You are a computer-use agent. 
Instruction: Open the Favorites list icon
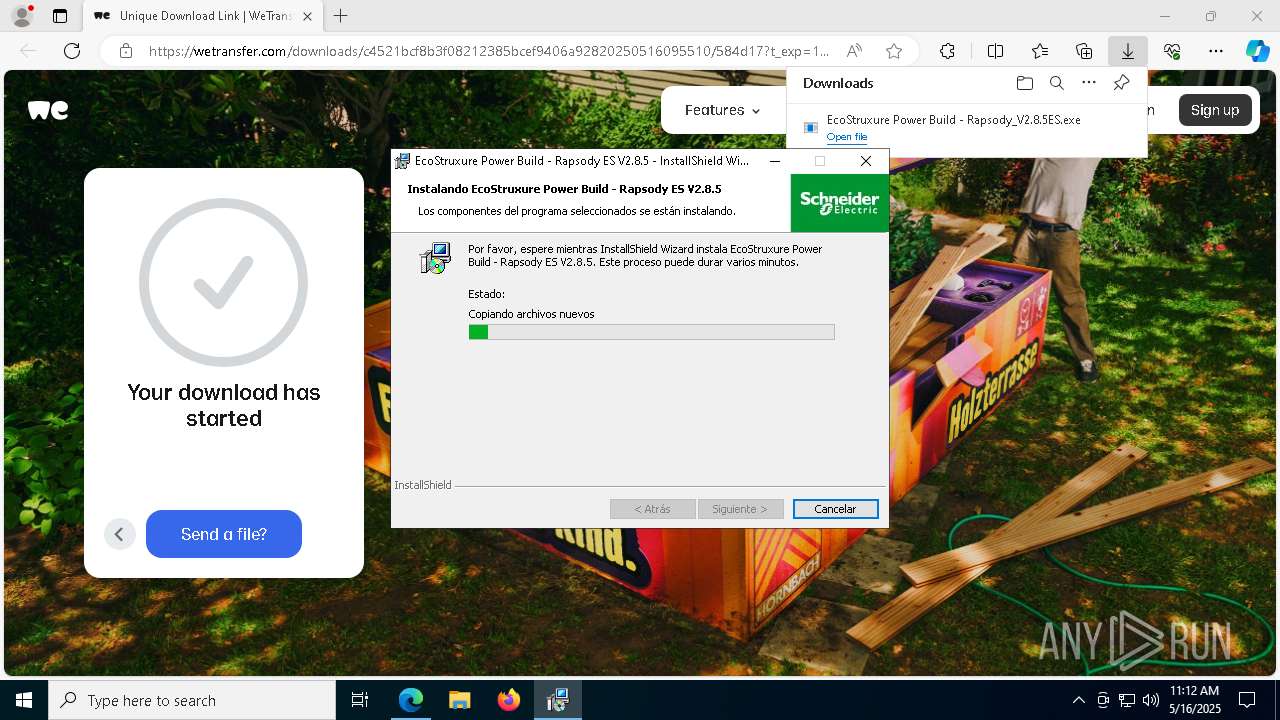click(1040, 51)
